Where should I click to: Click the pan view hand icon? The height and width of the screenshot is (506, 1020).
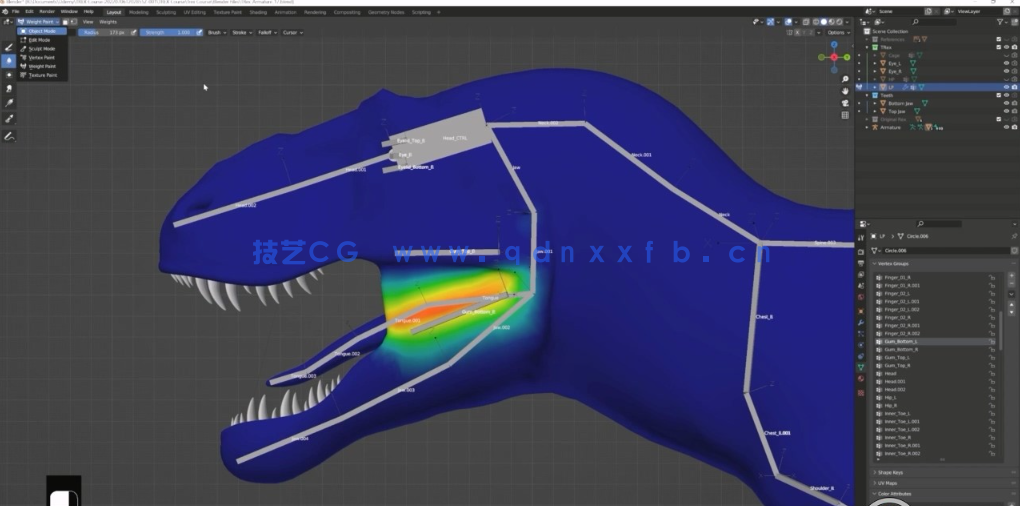click(845, 91)
